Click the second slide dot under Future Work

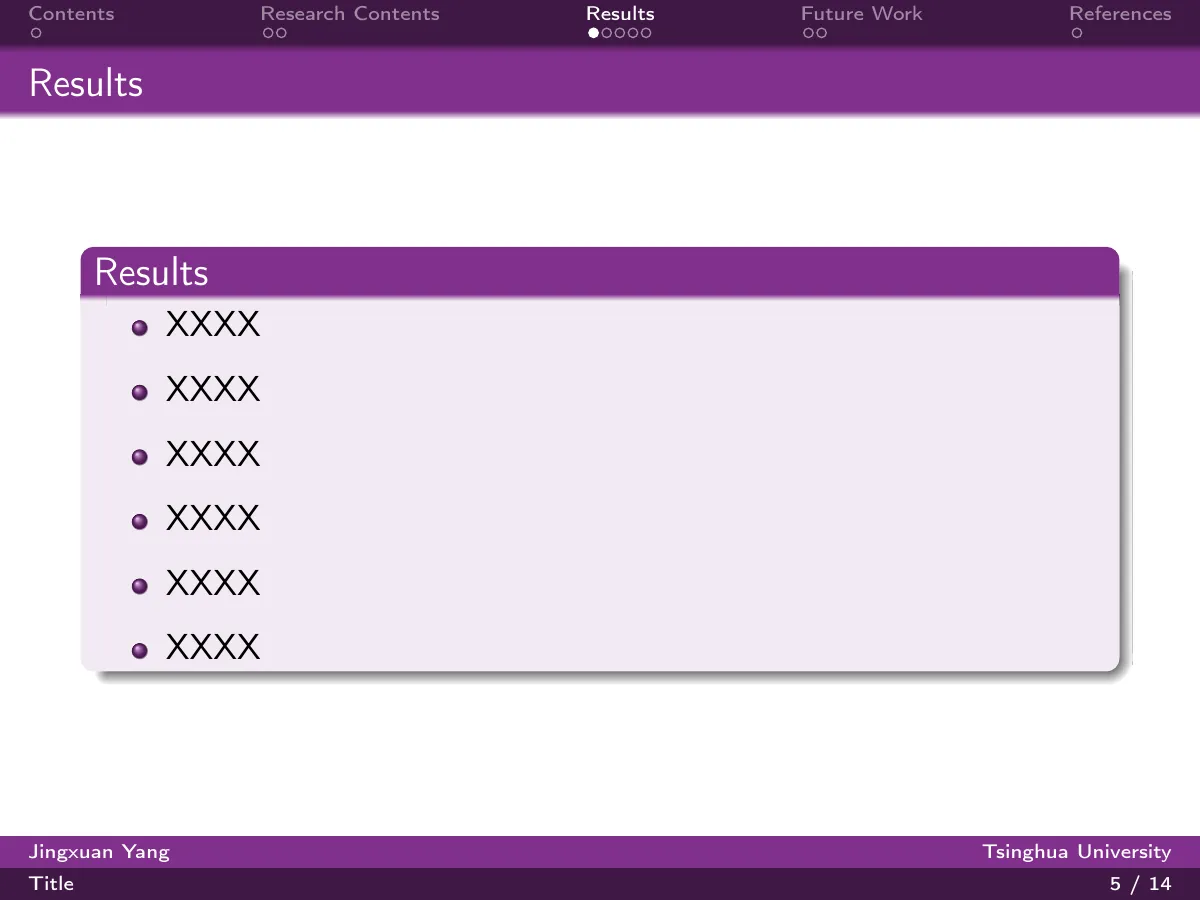point(820,33)
